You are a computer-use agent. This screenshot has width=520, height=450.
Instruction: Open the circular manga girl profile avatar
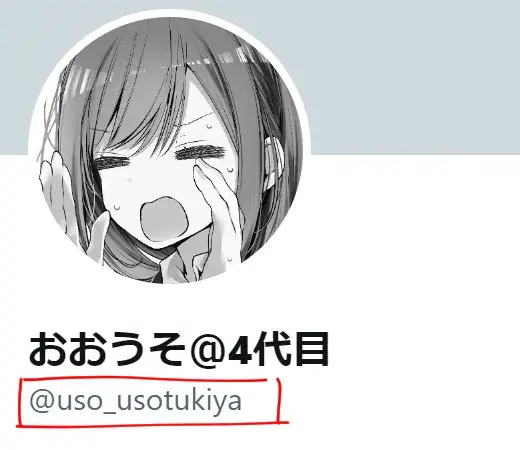(x=169, y=150)
